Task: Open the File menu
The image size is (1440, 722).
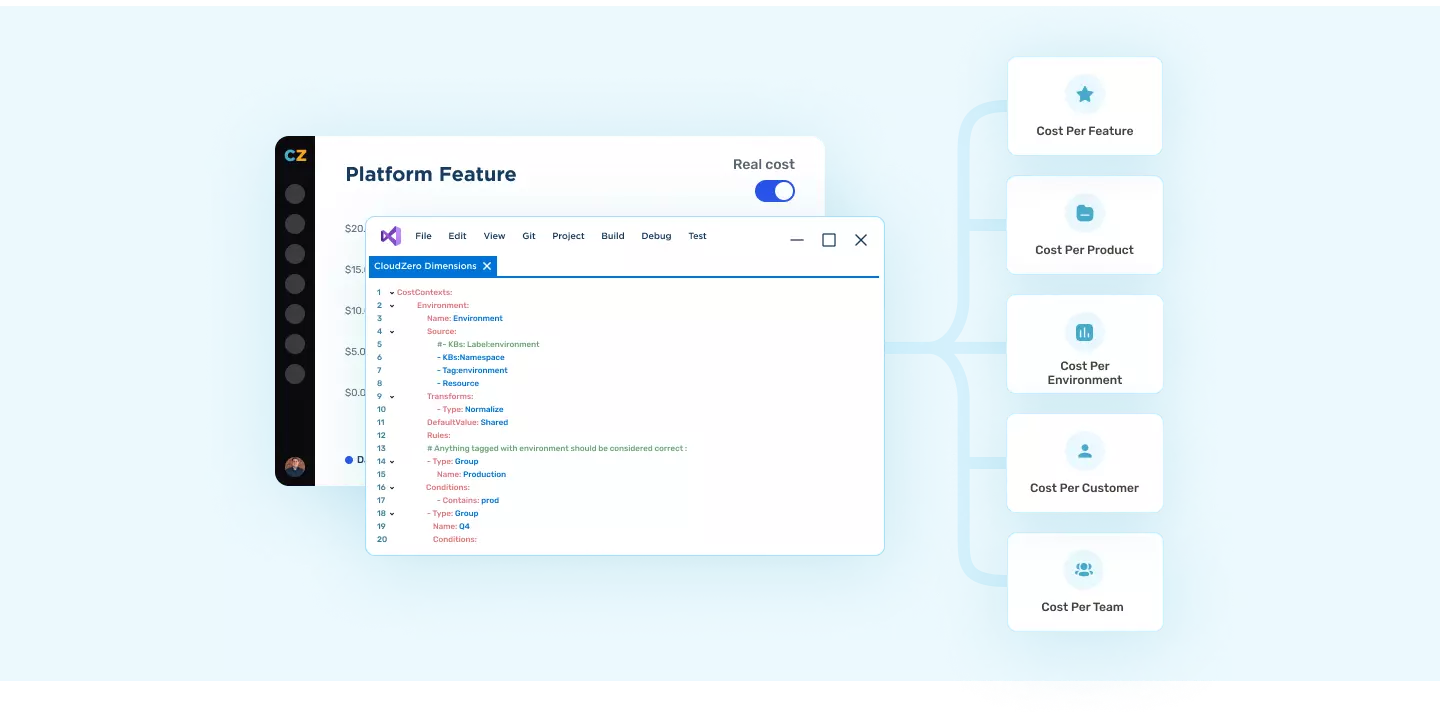Action: 423,236
